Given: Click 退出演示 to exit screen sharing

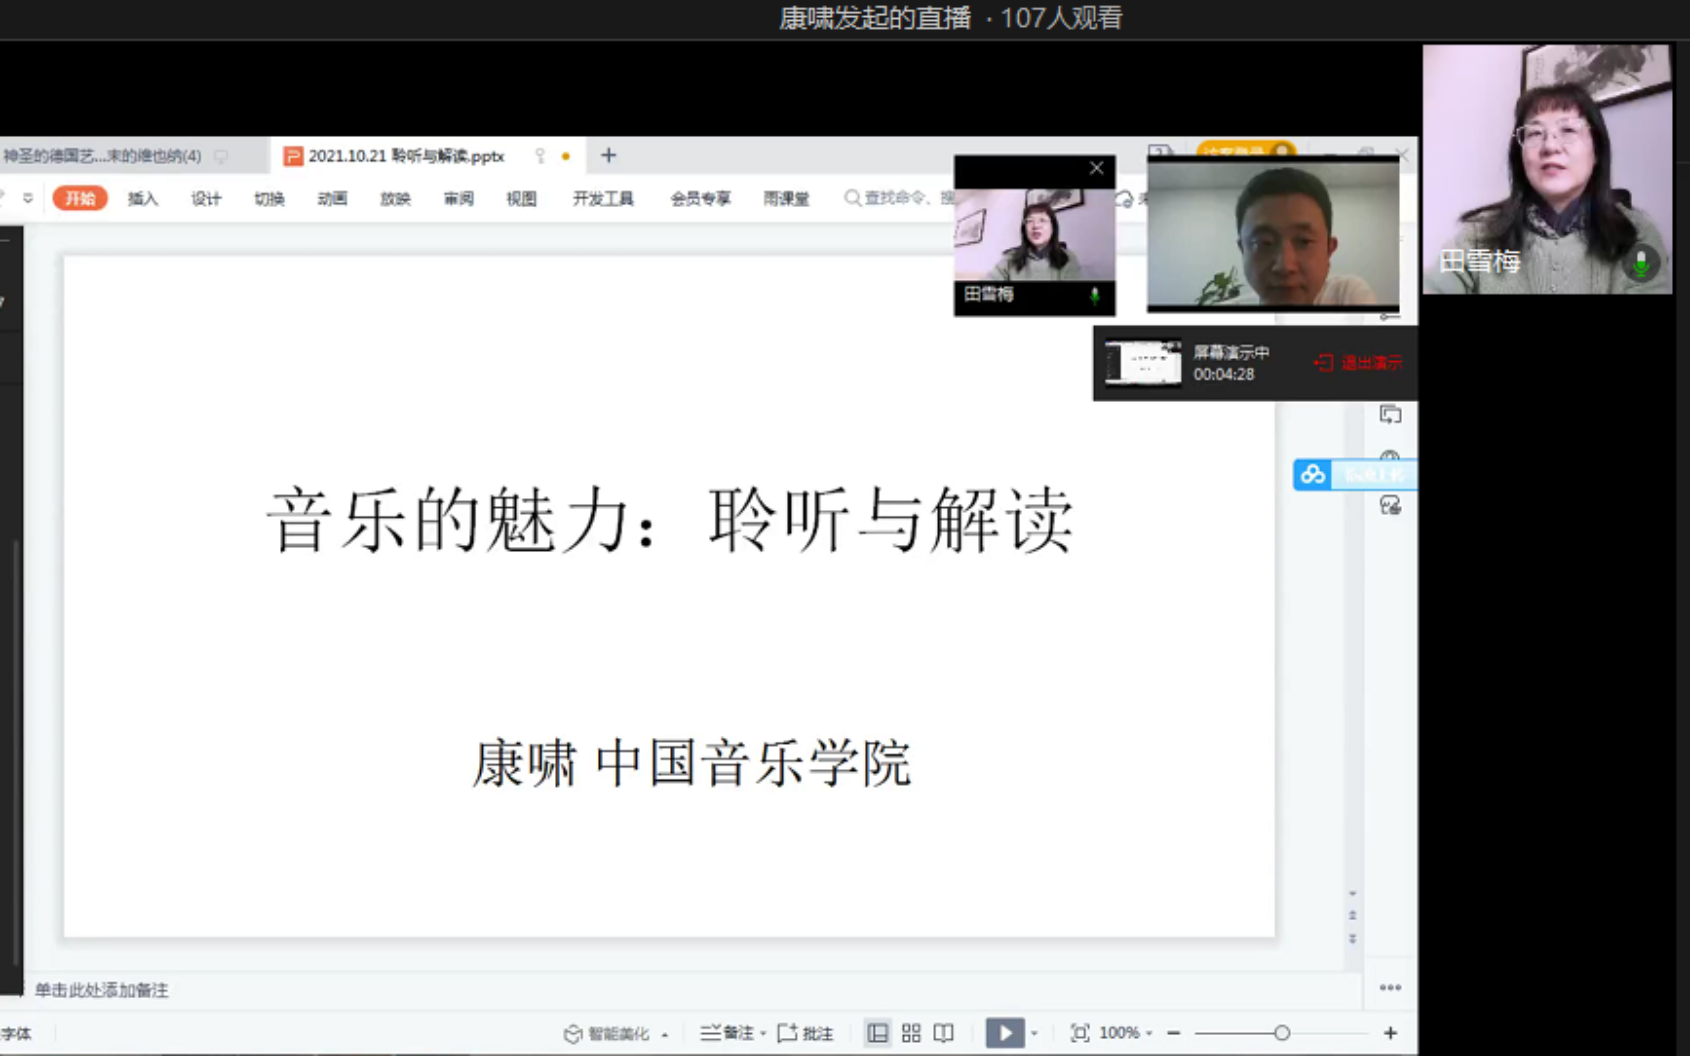Looking at the screenshot, I should tap(1358, 362).
